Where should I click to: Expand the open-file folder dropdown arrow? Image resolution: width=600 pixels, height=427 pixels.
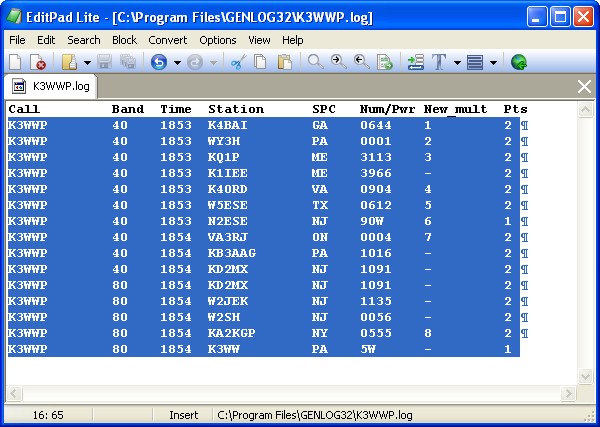click(86, 62)
